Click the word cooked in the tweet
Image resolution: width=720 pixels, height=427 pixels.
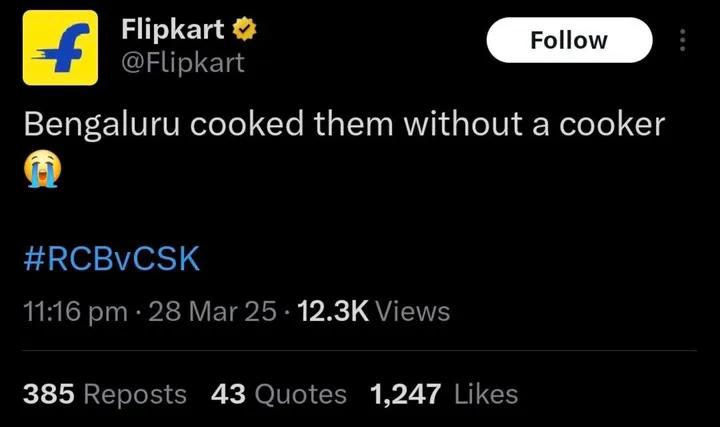(x=235, y=124)
